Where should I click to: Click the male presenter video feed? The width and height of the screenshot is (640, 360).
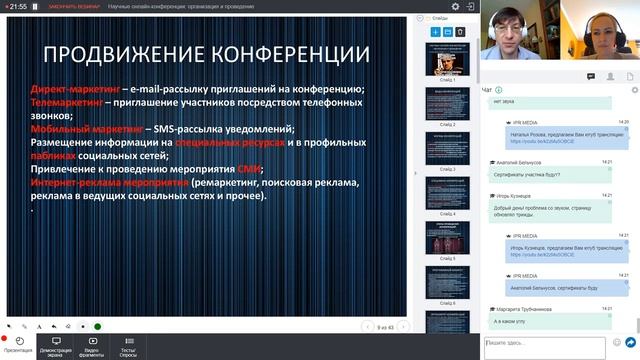tap(520, 30)
